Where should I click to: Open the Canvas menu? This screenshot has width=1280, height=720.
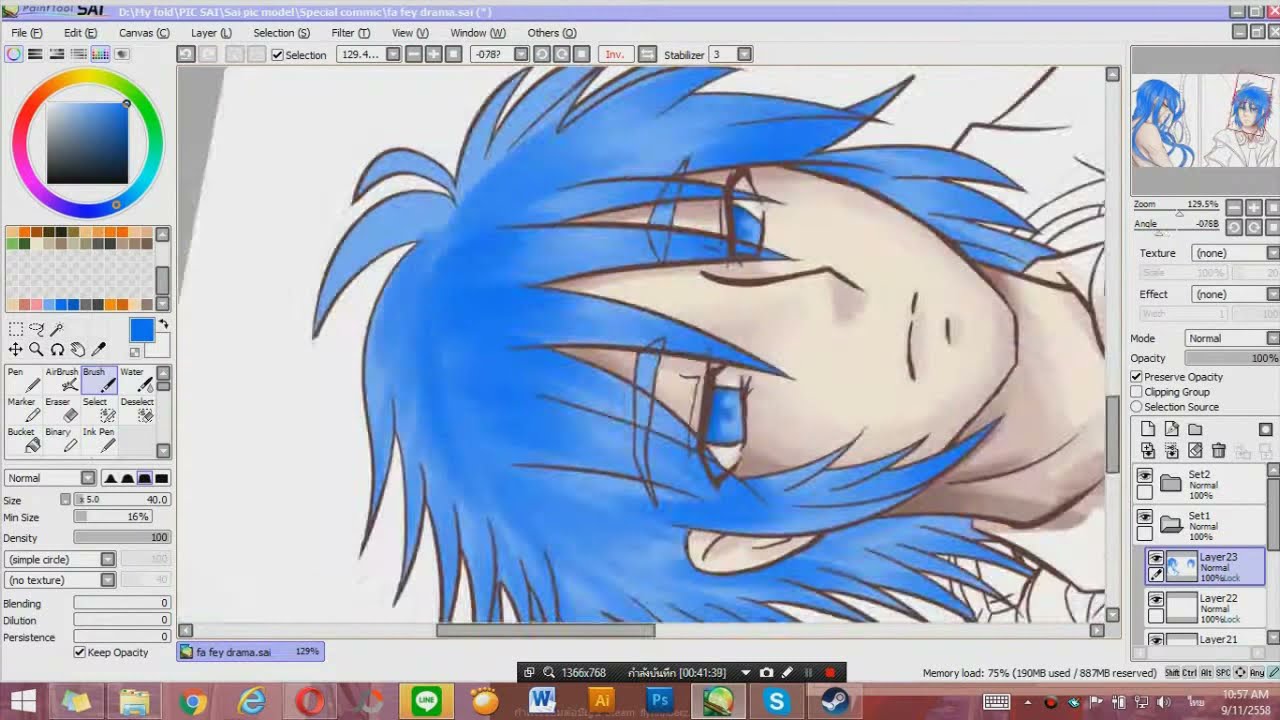pos(144,33)
